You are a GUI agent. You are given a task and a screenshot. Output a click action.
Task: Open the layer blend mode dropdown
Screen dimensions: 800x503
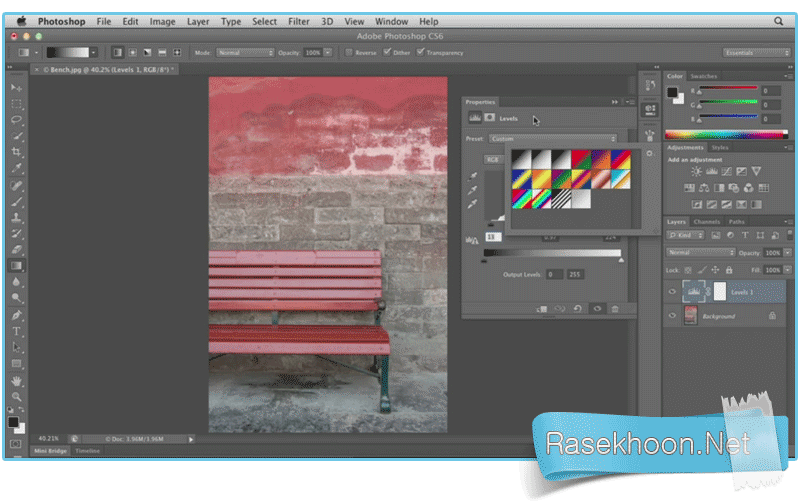tap(701, 253)
